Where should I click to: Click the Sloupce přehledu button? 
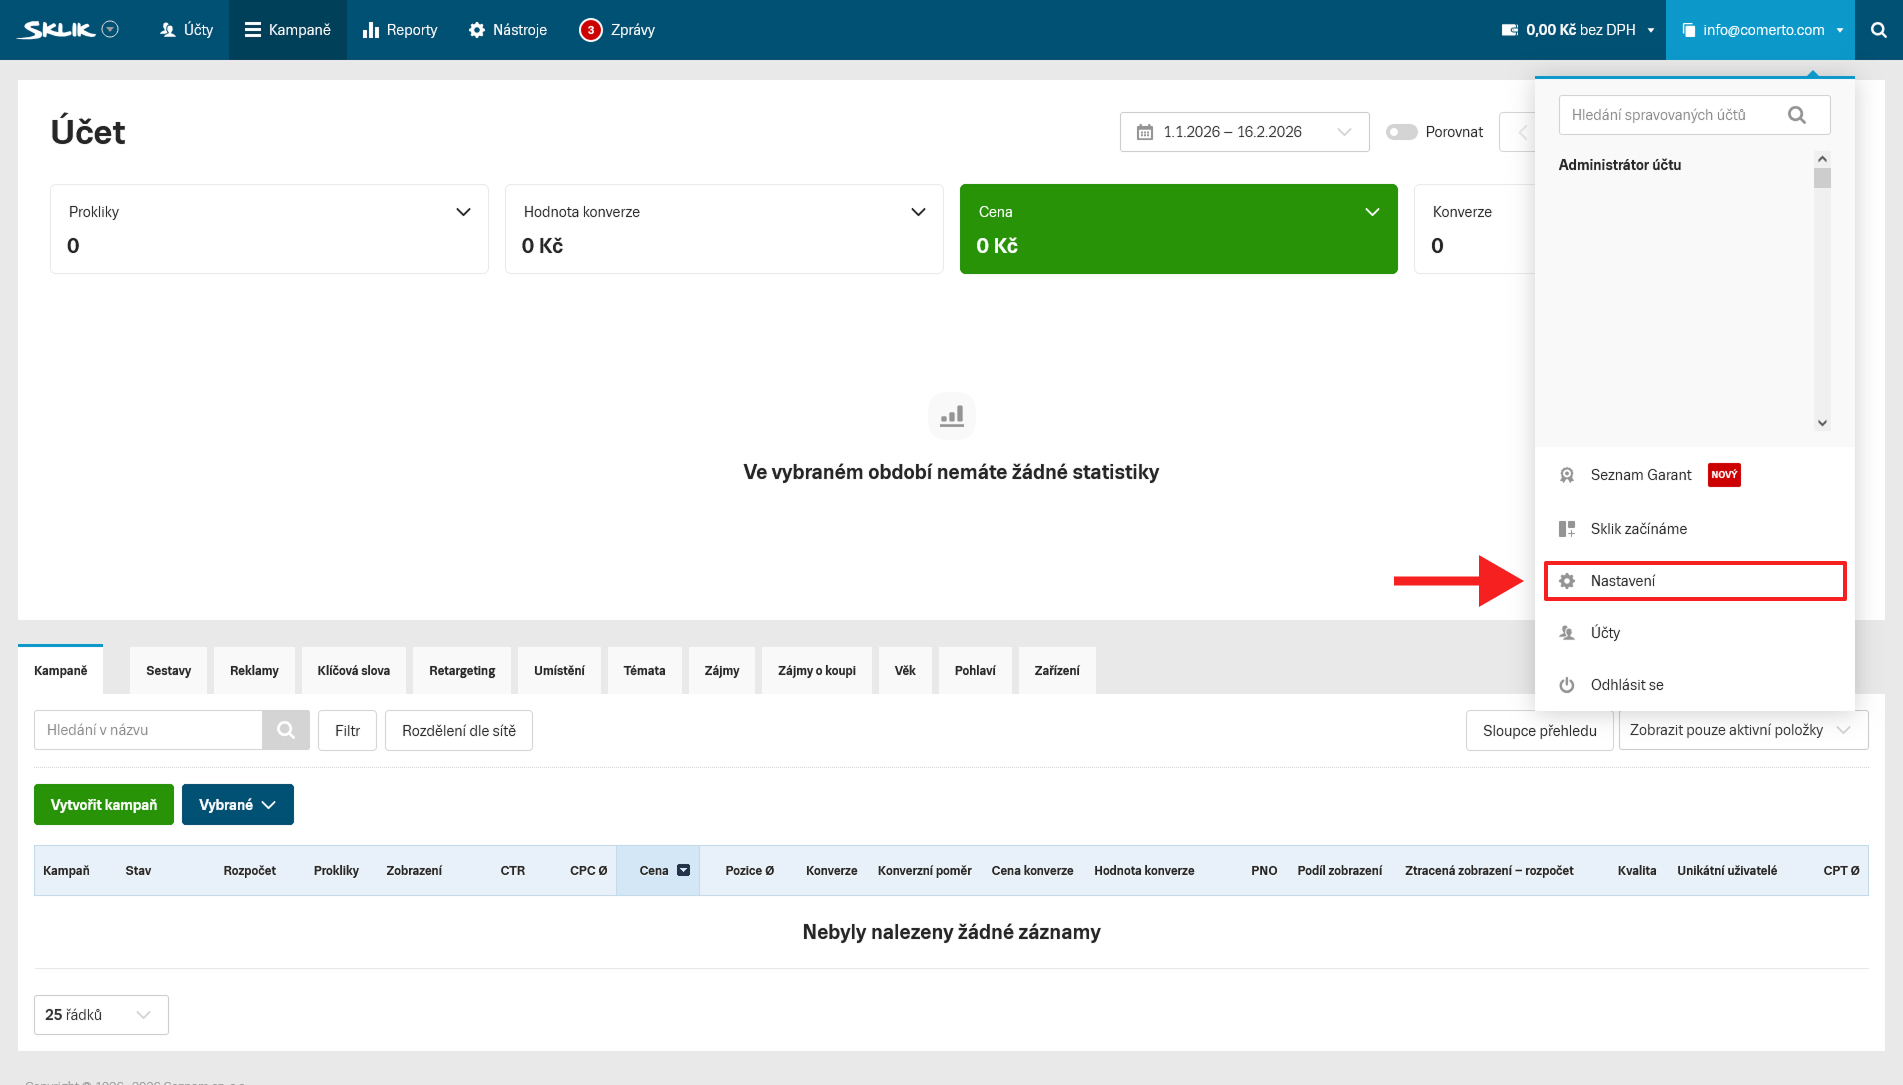click(x=1539, y=730)
